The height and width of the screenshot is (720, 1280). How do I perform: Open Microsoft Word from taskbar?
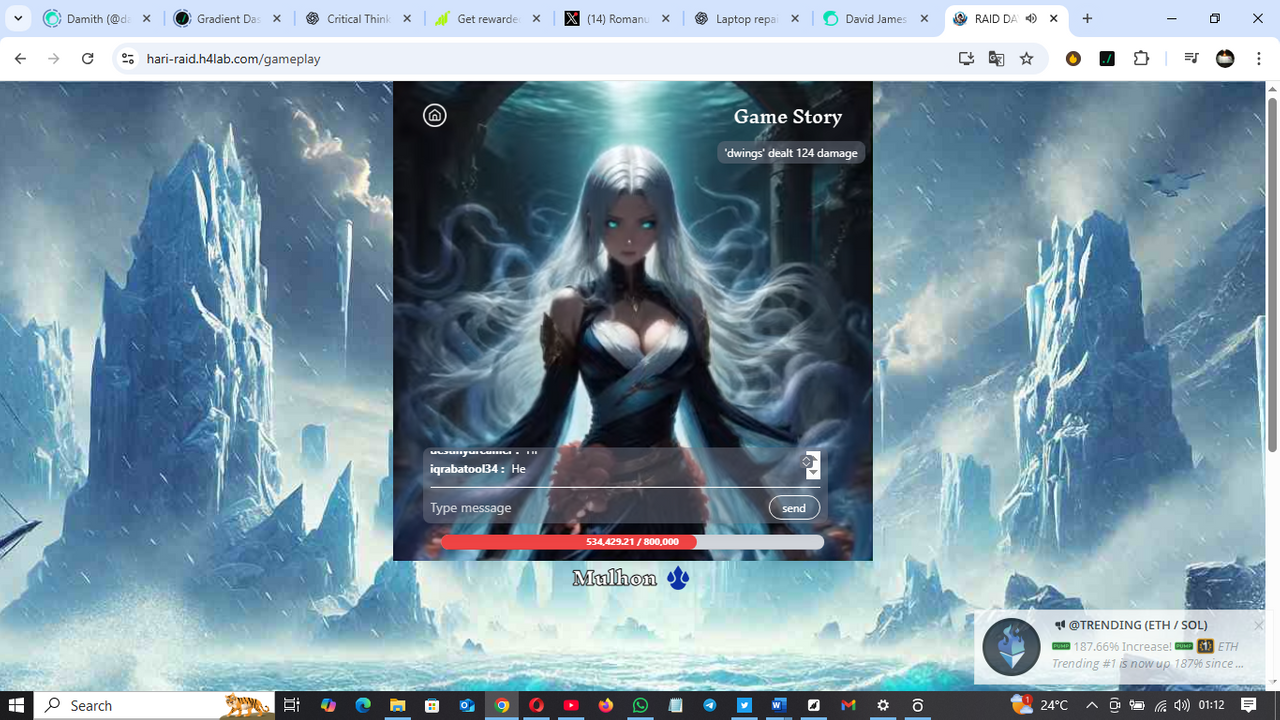pos(779,705)
